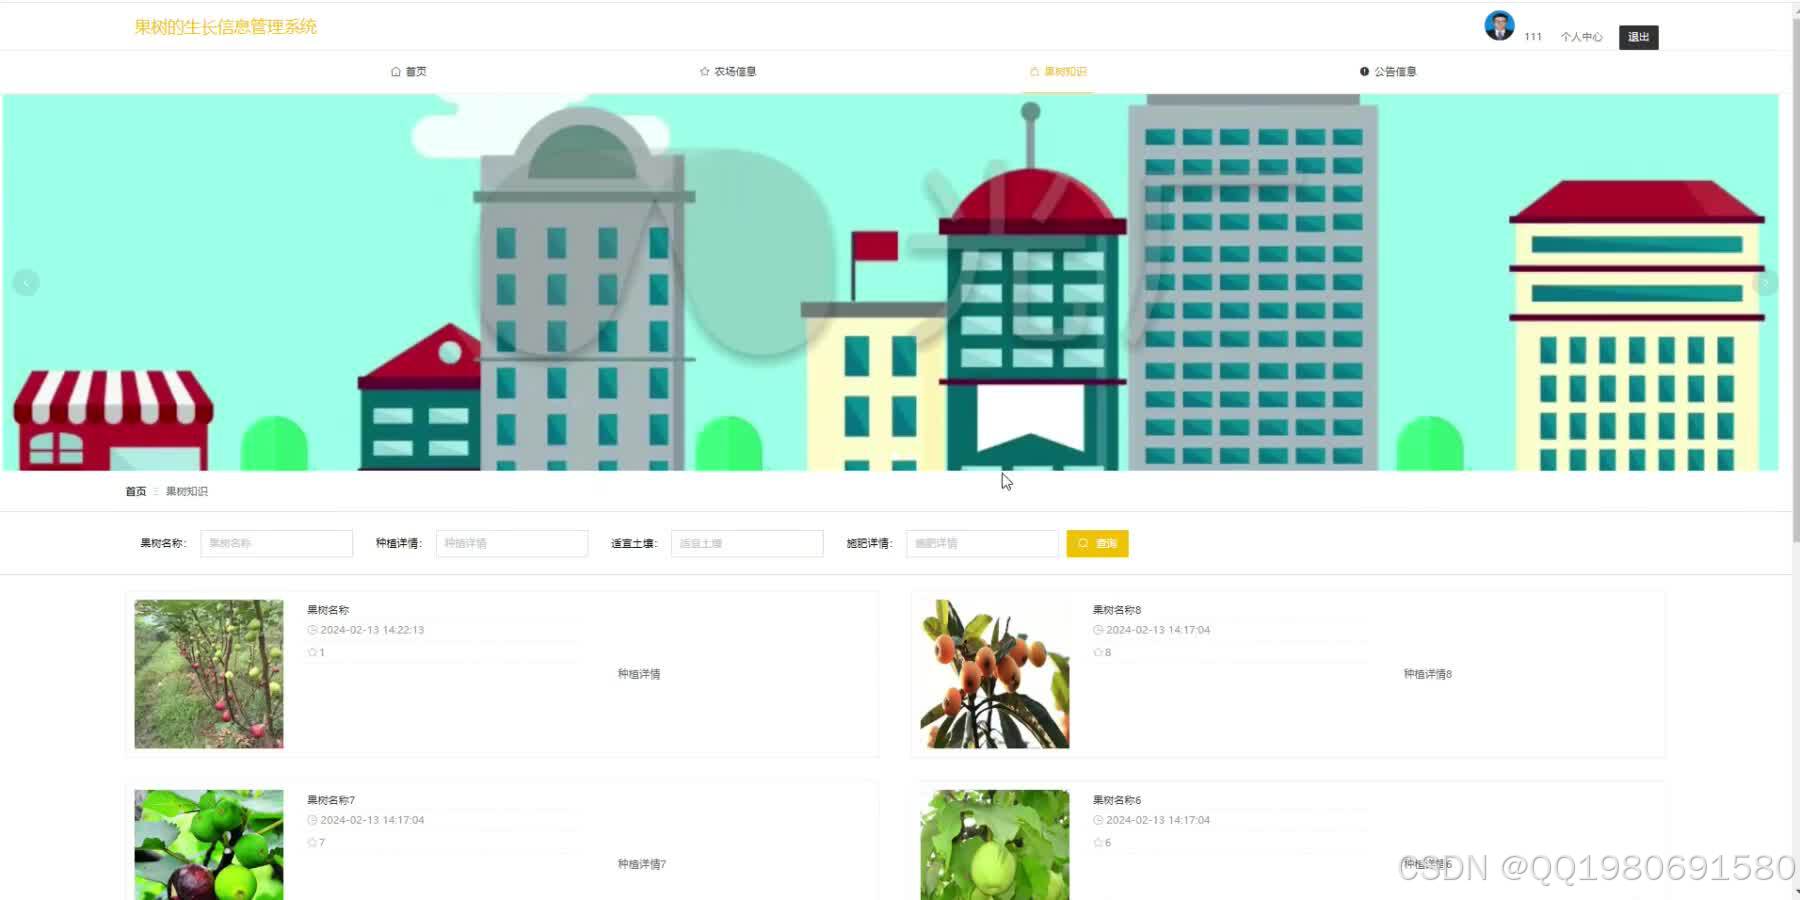Click the right carousel arrow
The height and width of the screenshot is (900, 1800).
click(x=1766, y=282)
